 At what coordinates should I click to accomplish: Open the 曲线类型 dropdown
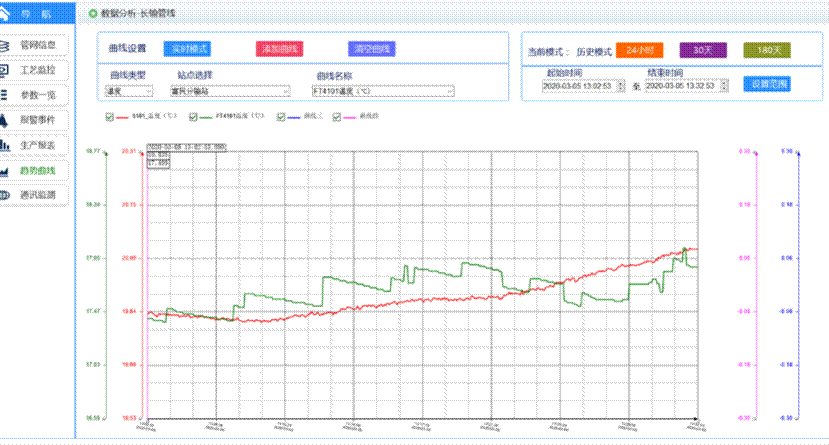pyautogui.click(x=129, y=91)
